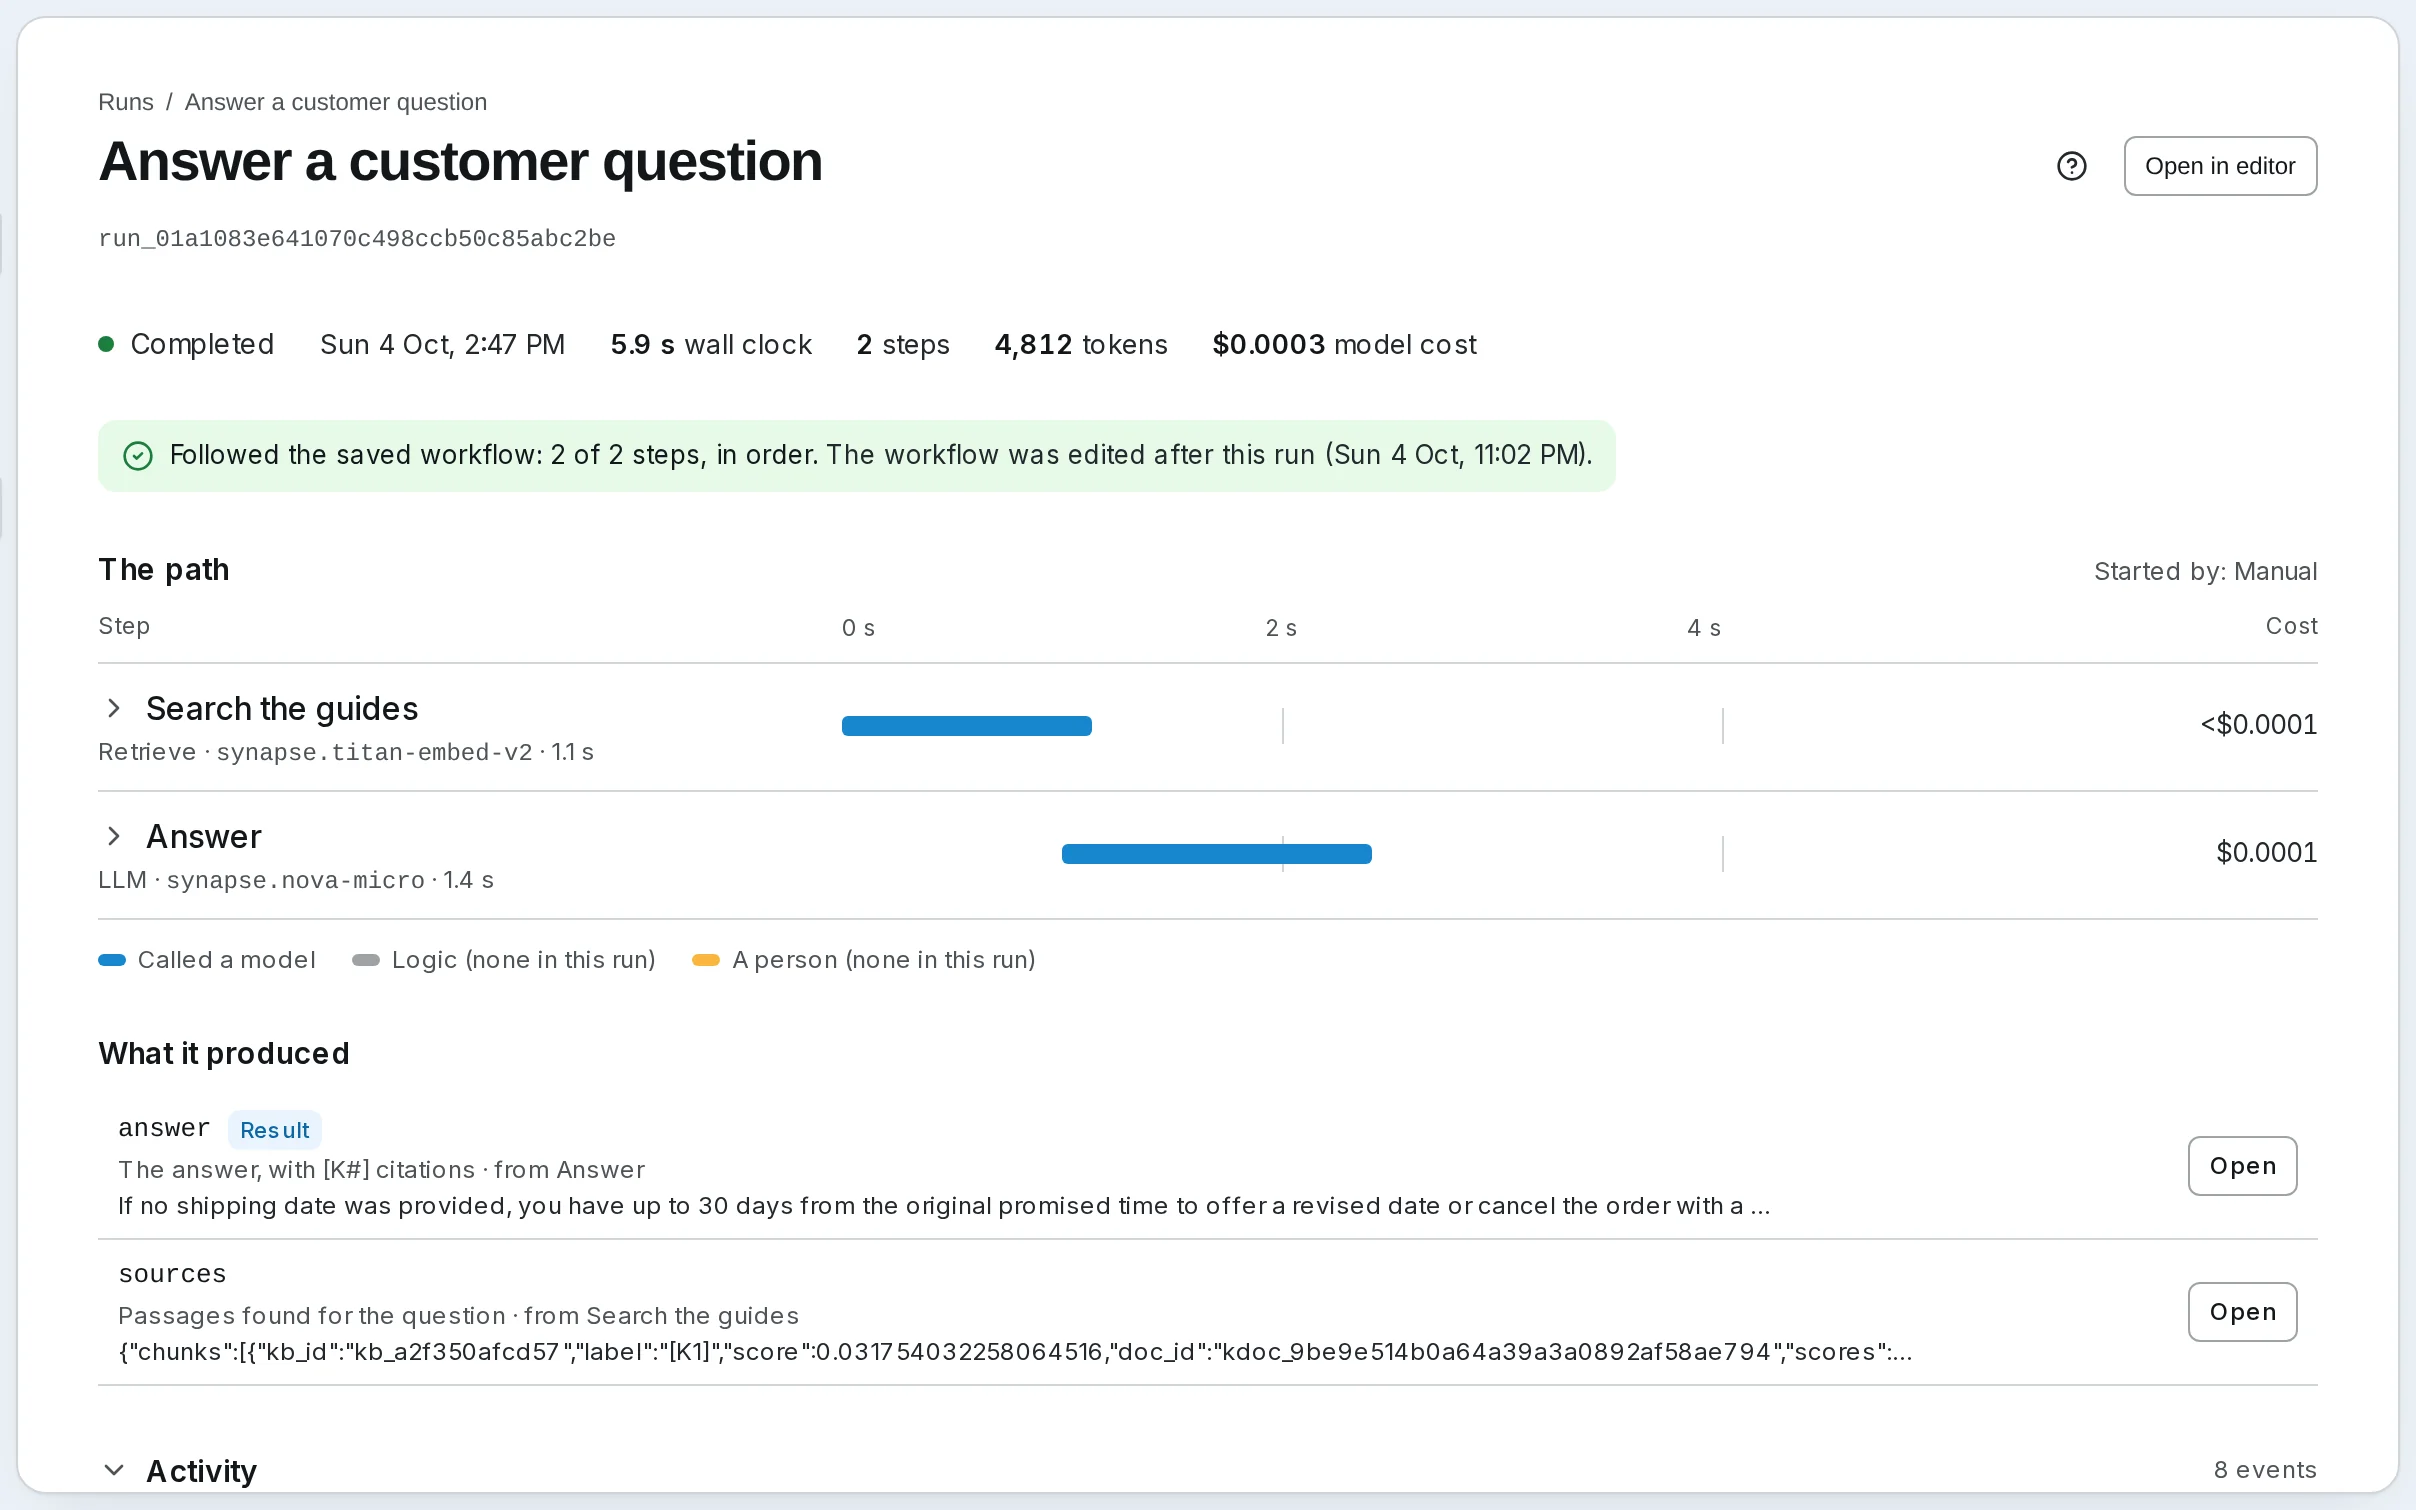
Task: Open the answer result output
Action: coord(2242,1166)
